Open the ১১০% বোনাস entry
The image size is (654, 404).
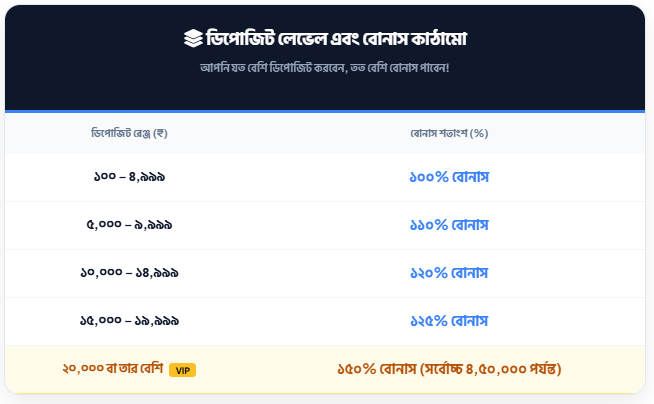[x=449, y=225]
